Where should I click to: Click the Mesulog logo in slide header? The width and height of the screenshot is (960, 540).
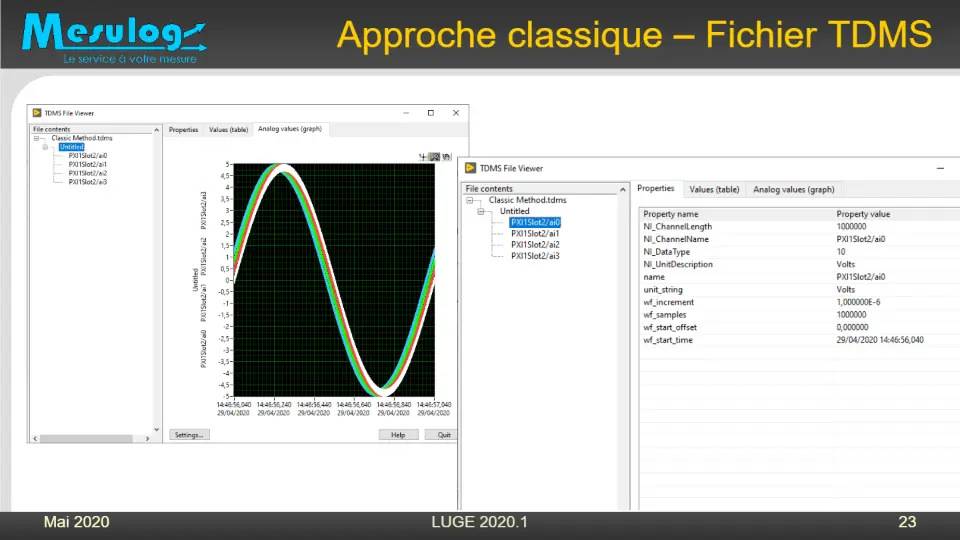[x=114, y=38]
